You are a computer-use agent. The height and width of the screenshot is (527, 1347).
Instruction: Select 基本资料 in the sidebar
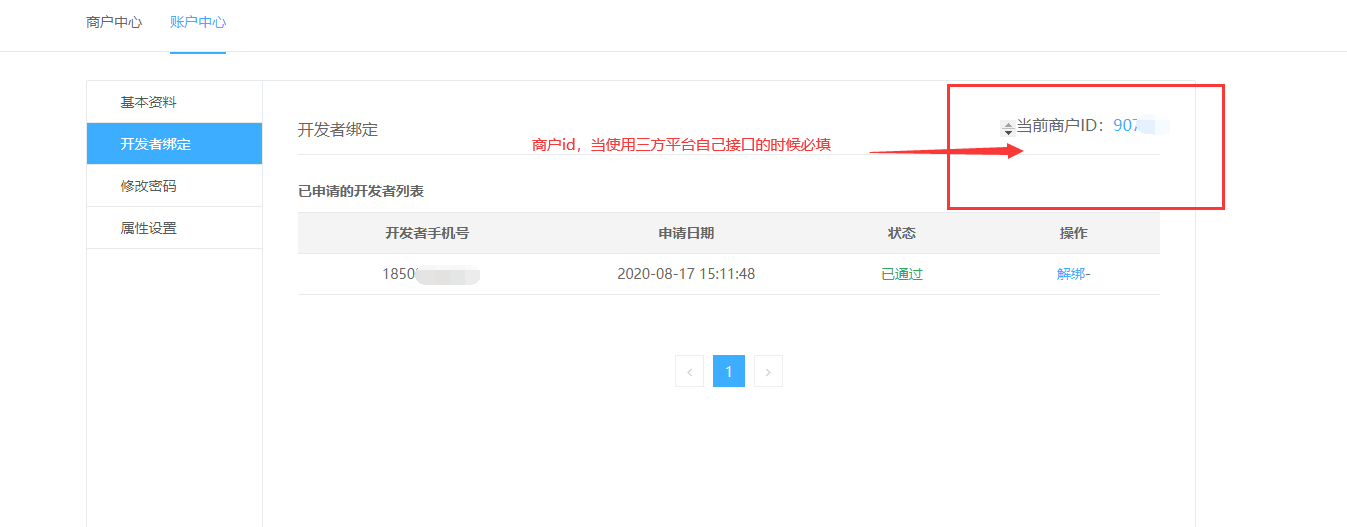[x=148, y=102]
